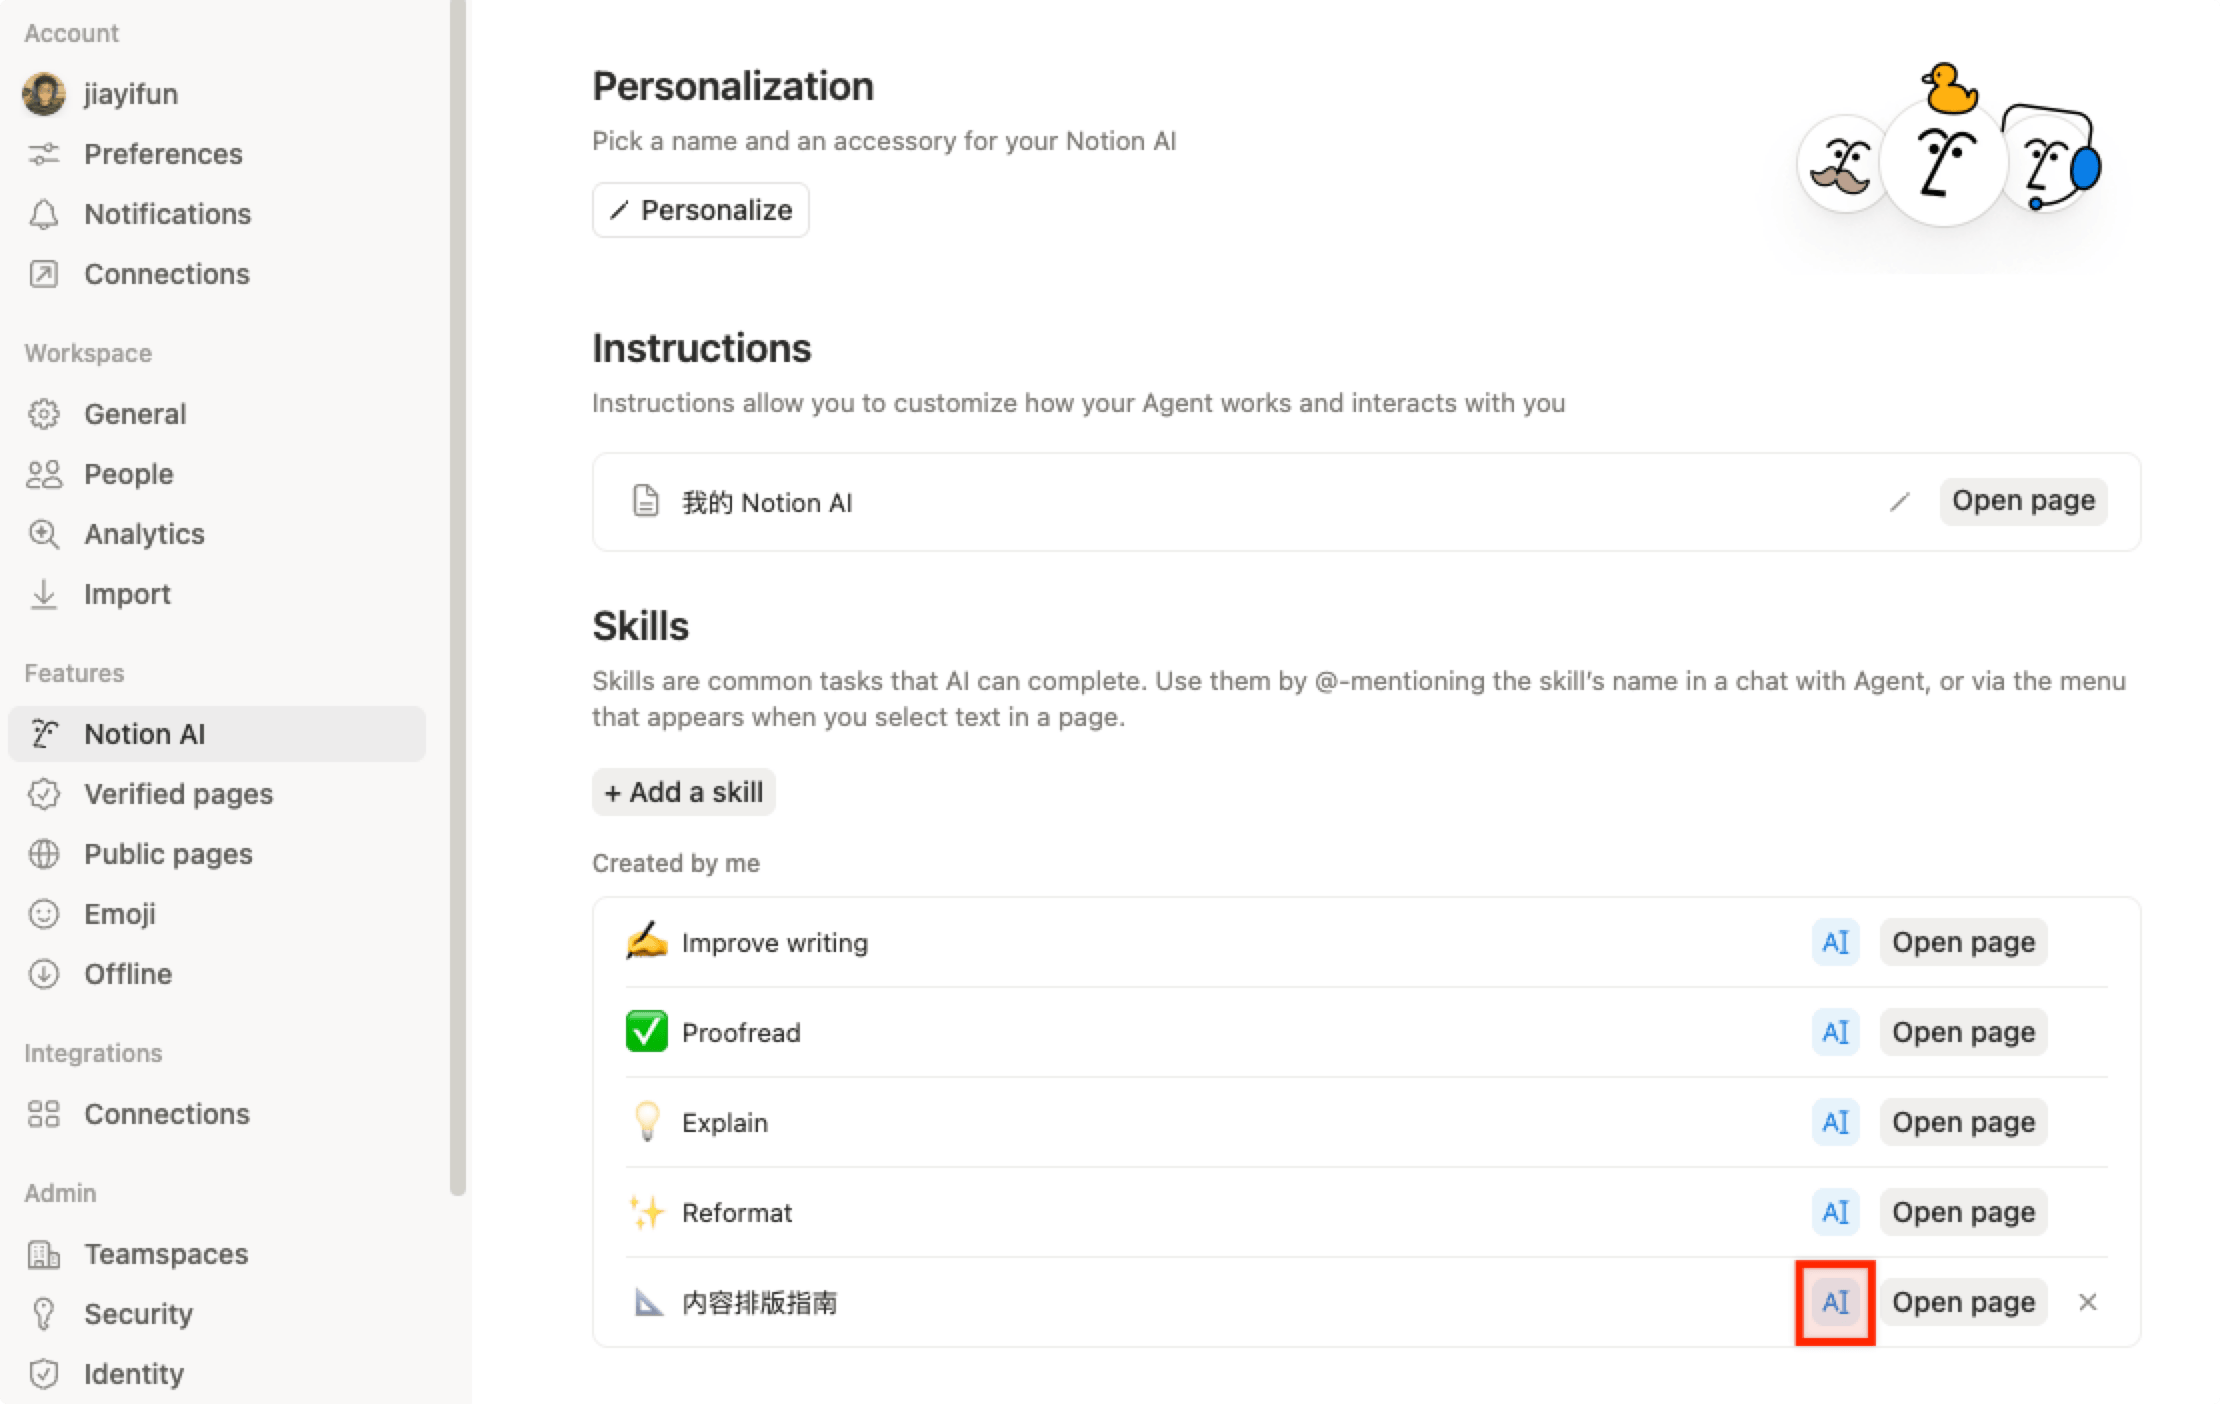This screenshot has width=2220, height=1404.
Task: Open Preferences in the settings sidebar
Action: pyautogui.click(x=163, y=154)
